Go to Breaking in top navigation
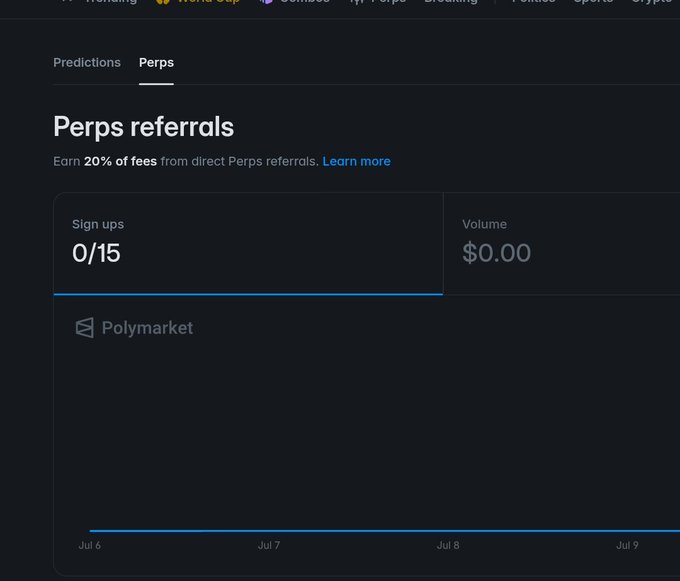The image size is (680, 581). tap(451, 2)
